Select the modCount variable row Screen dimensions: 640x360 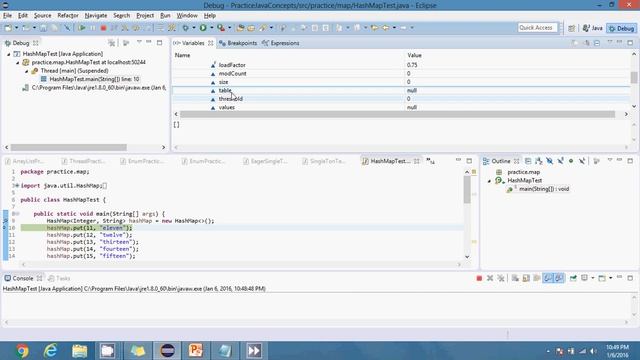point(401,73)
